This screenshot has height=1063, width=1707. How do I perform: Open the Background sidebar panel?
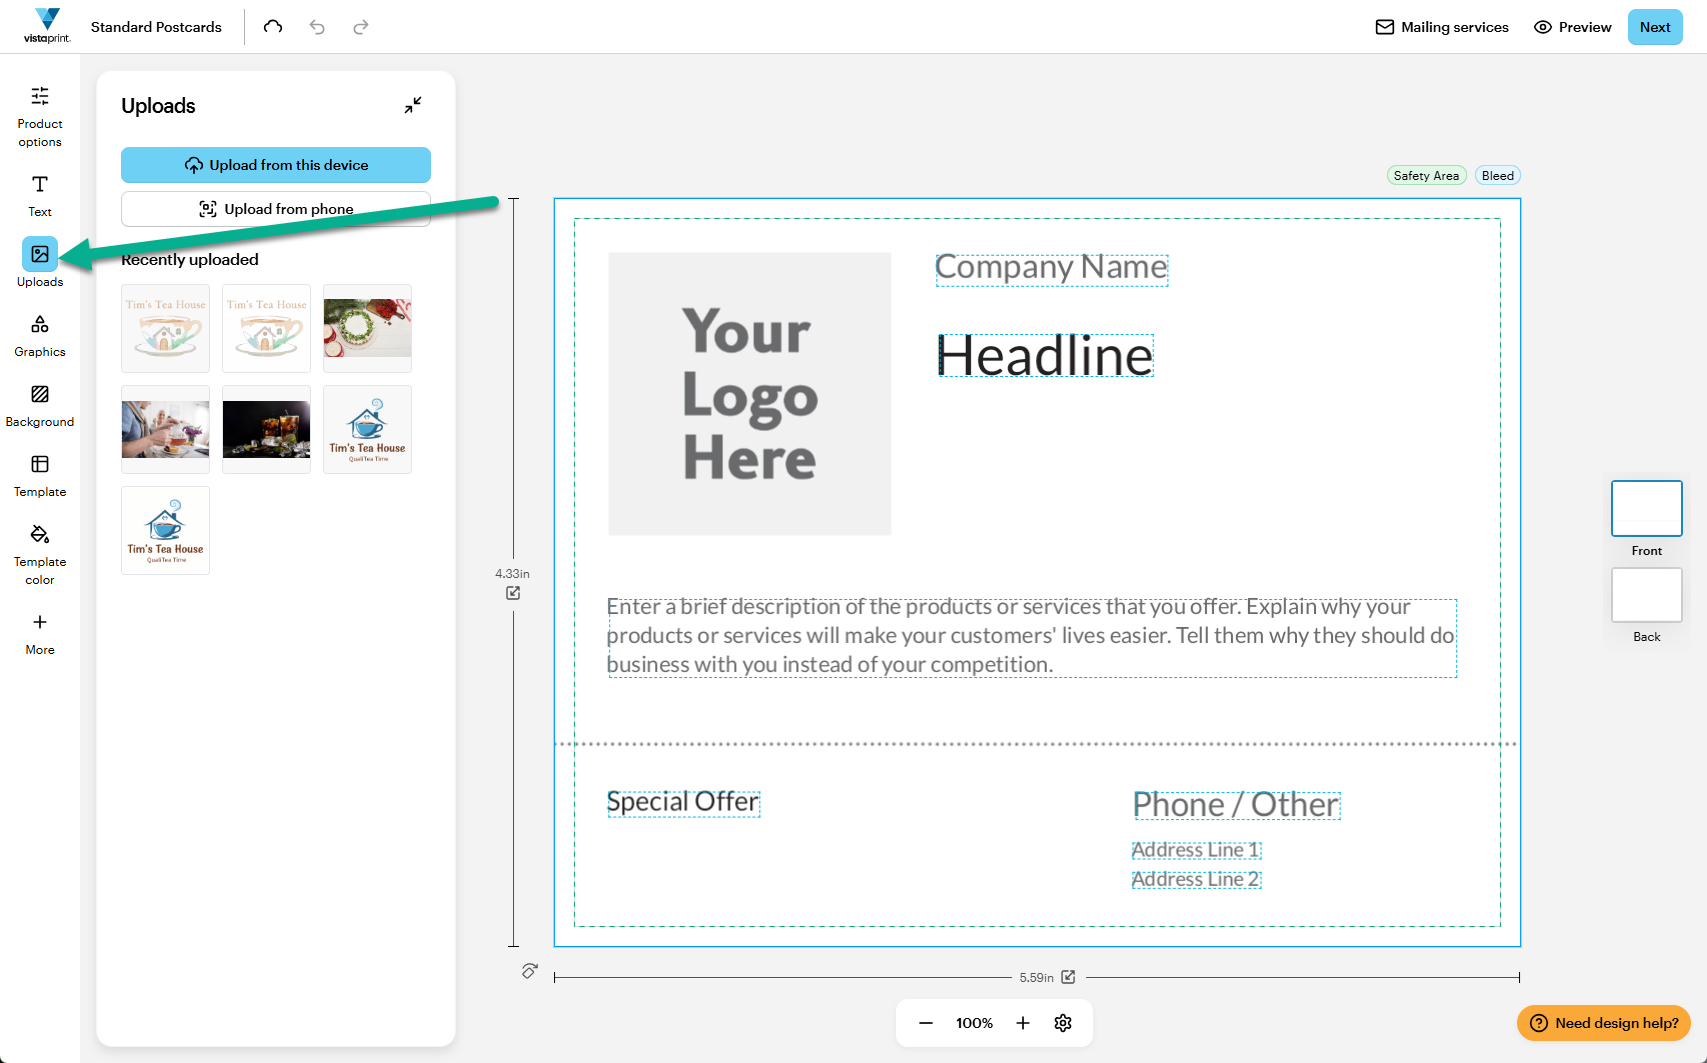[x=40, y=406]
